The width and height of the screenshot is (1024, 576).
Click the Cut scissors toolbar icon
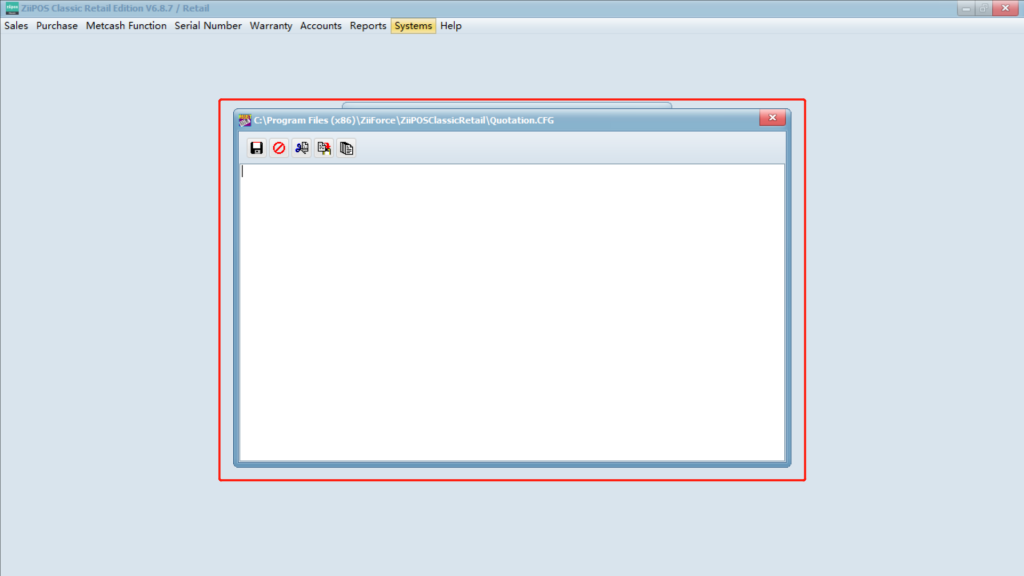301,148
